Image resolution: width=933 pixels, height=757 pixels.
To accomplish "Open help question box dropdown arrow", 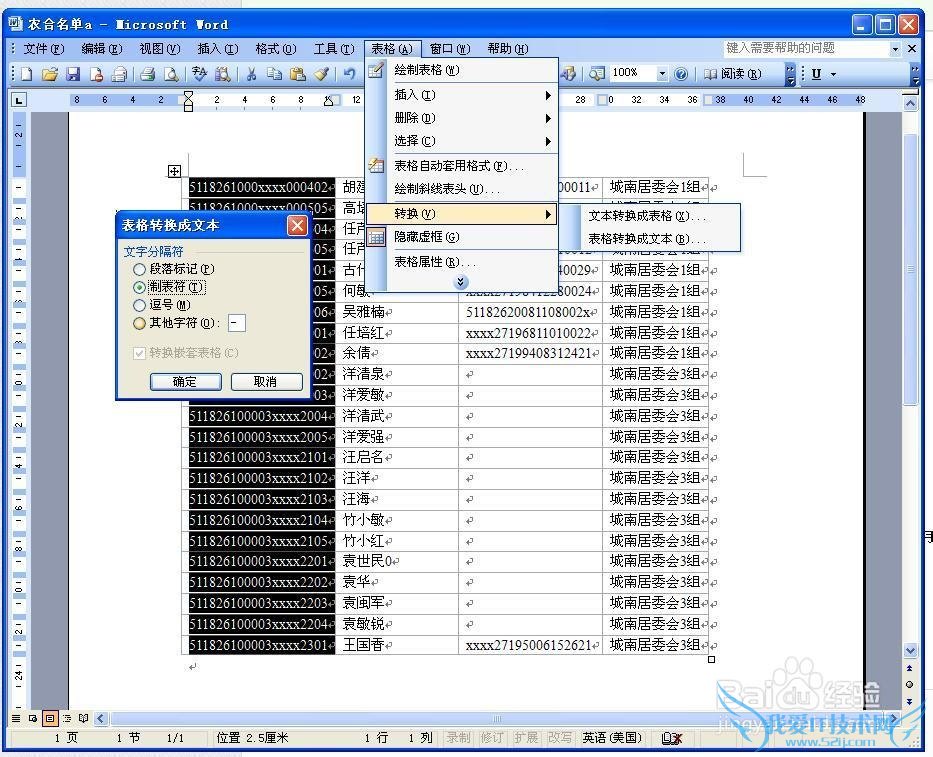I will 895,49.
